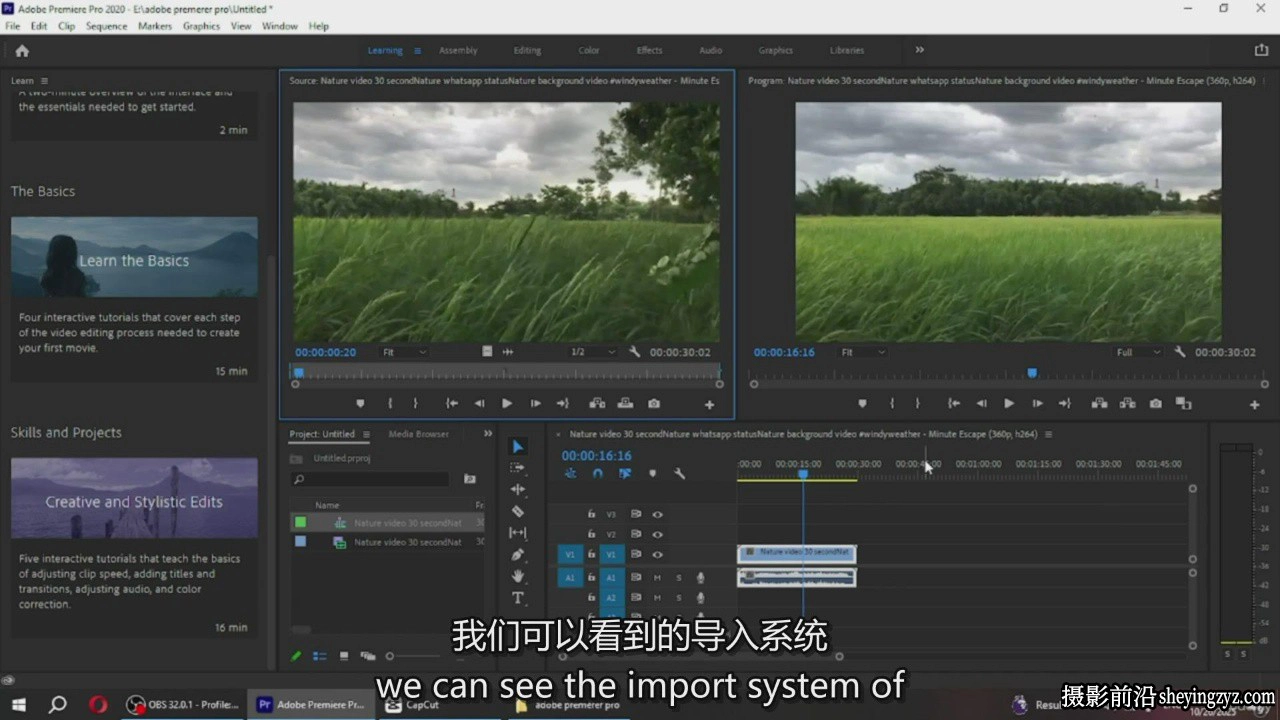Click Overwrite button in Source monitor

tap(625, 404)
